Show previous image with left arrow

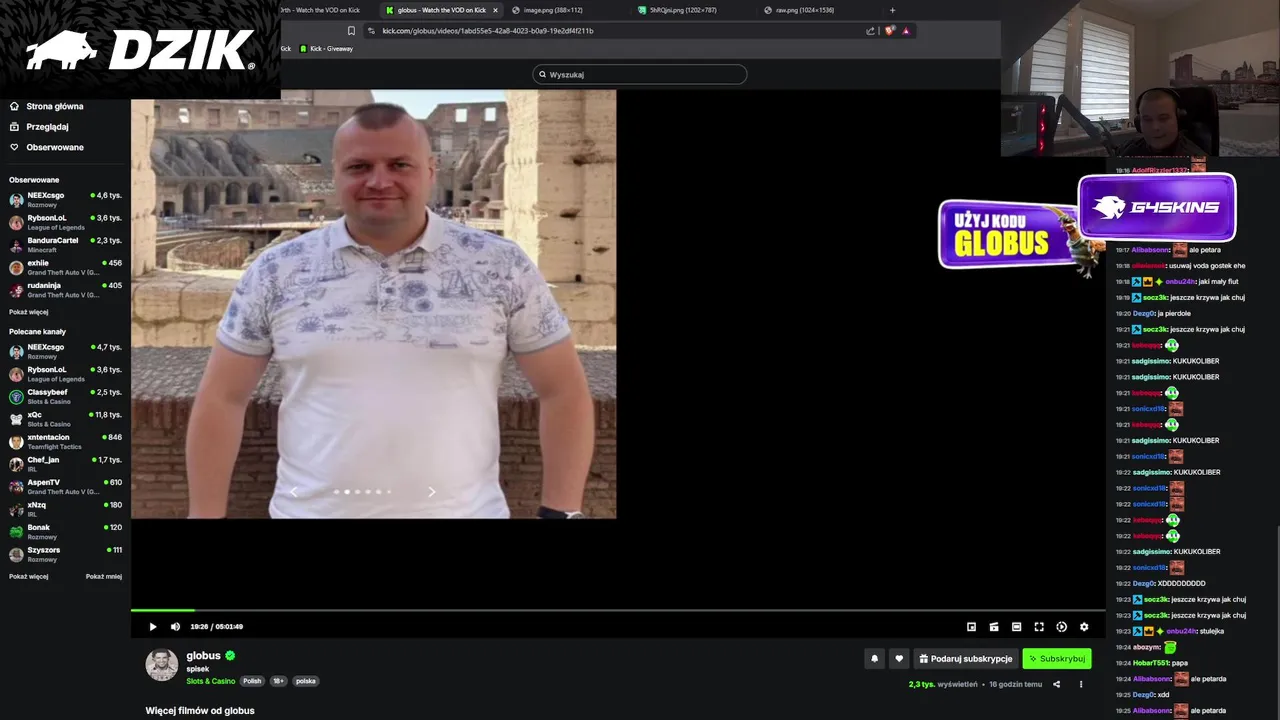coord(294,491)
